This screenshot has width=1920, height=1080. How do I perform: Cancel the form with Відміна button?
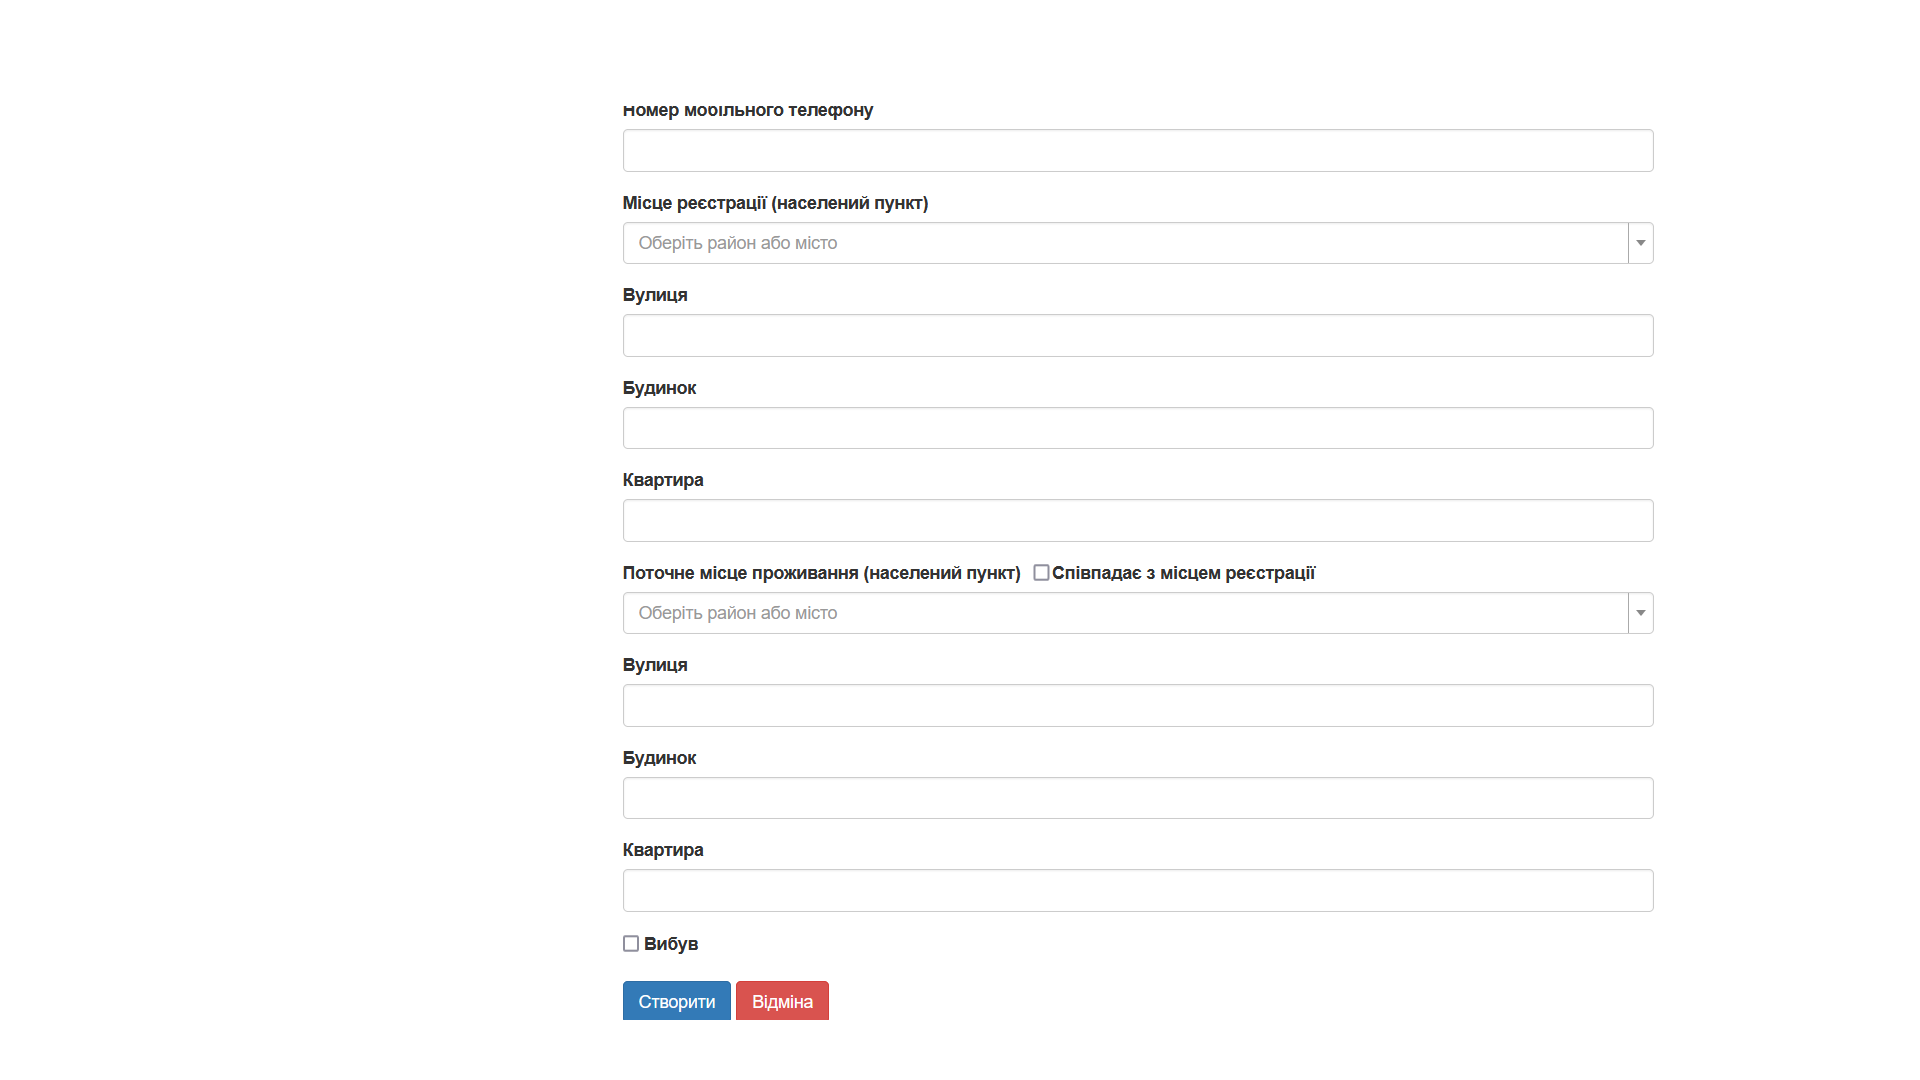[782, 1001]
